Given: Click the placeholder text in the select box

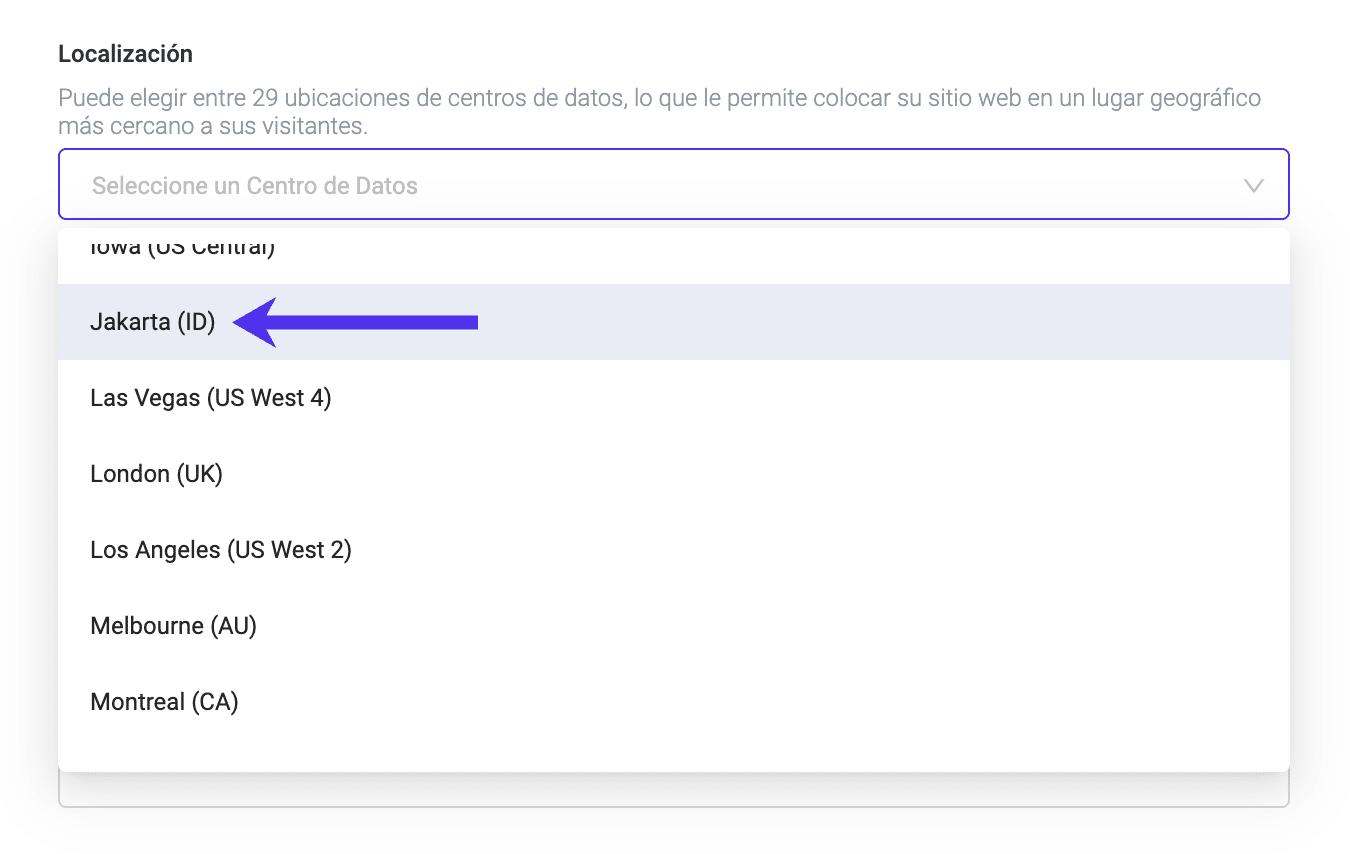Looking at the screenshot, I should click(x=255, y=186).
